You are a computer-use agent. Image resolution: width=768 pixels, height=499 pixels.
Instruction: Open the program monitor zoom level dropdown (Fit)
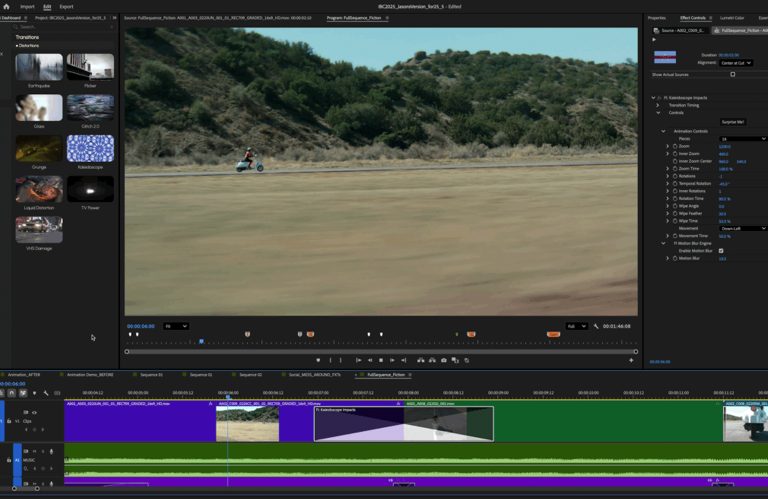[x=176, y=326]
